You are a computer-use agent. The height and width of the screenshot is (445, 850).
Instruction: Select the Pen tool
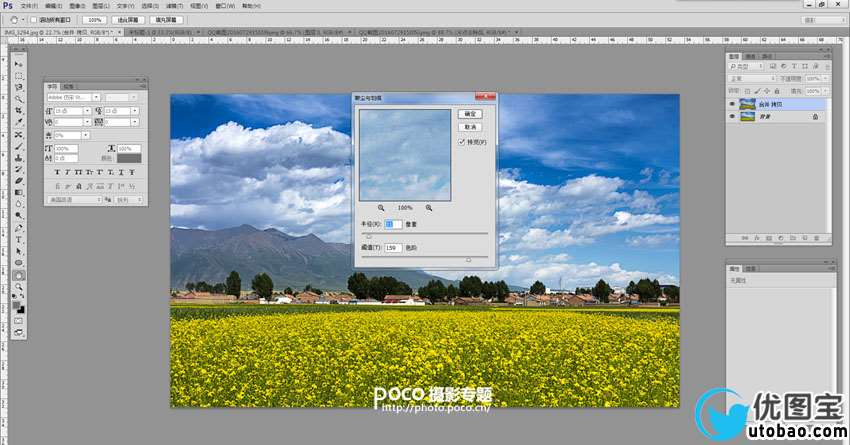(18, 228)
